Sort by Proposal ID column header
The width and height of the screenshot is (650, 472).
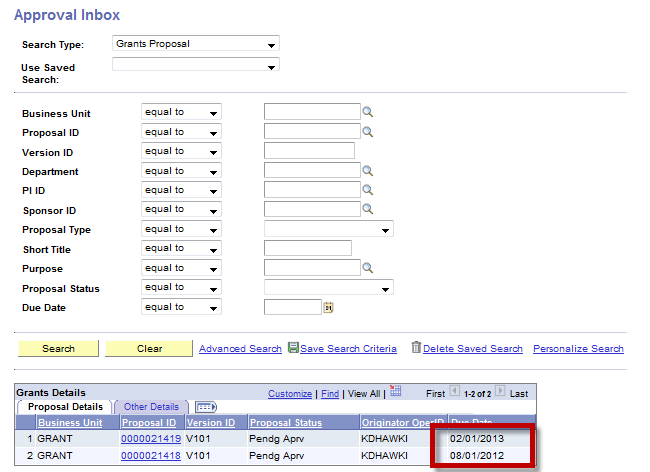[149, 423]
